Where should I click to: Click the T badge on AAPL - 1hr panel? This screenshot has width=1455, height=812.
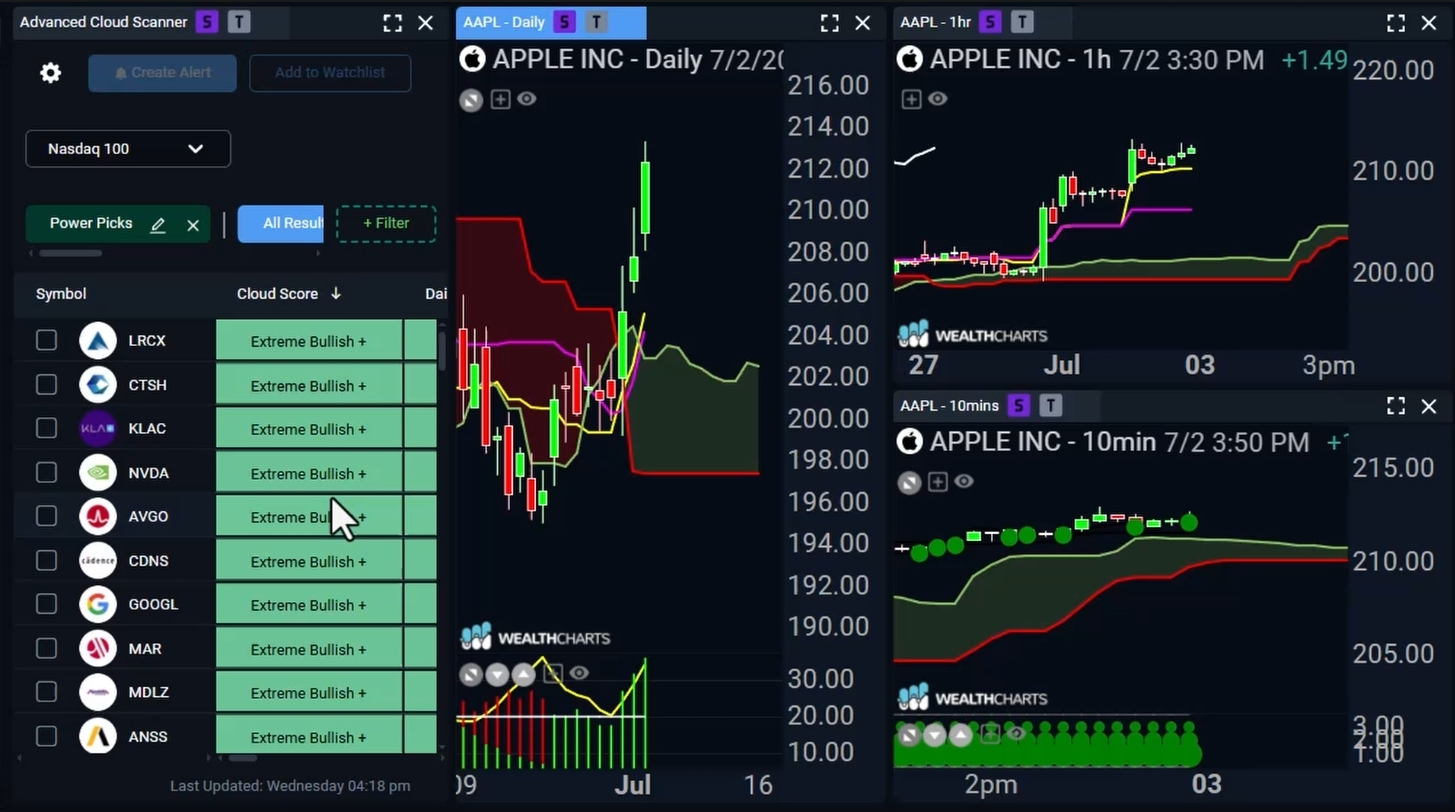(1022, 22)
